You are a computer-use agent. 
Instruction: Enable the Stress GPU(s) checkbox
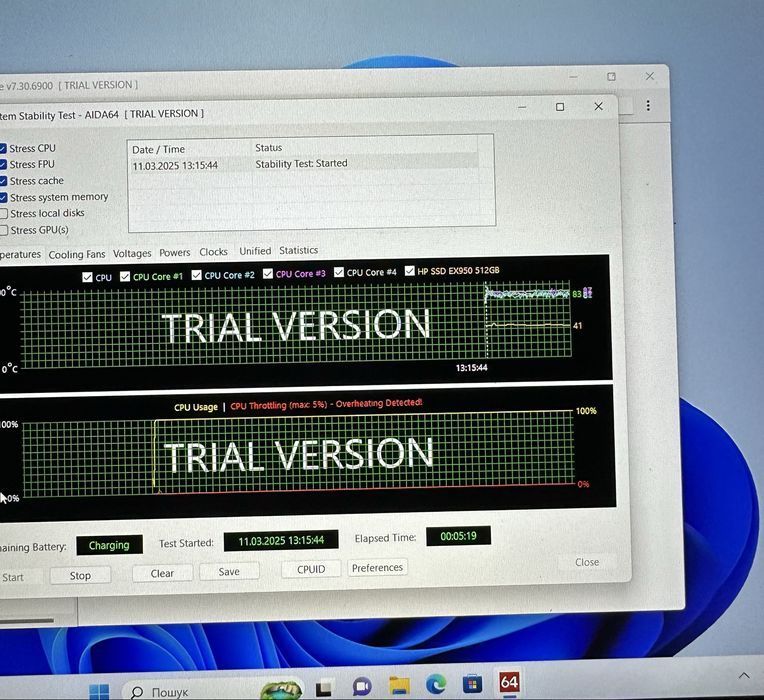(3, 230)
